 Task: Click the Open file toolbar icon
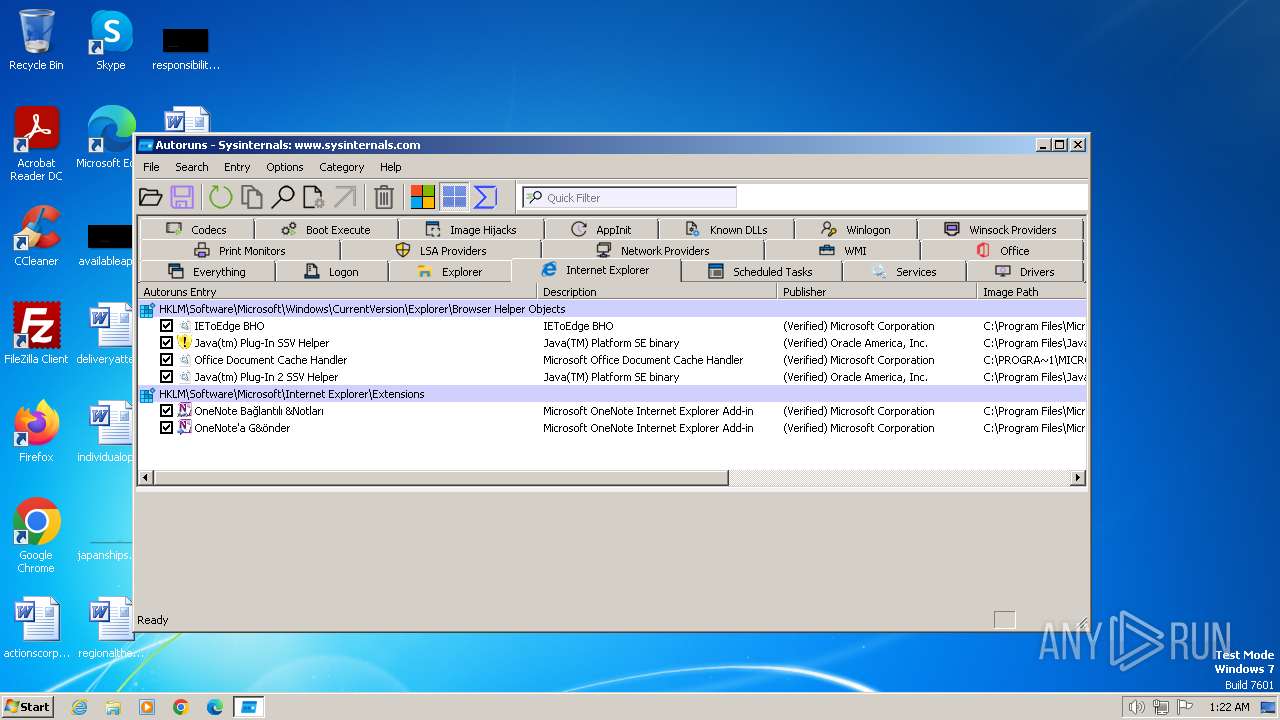click(150, 197)
